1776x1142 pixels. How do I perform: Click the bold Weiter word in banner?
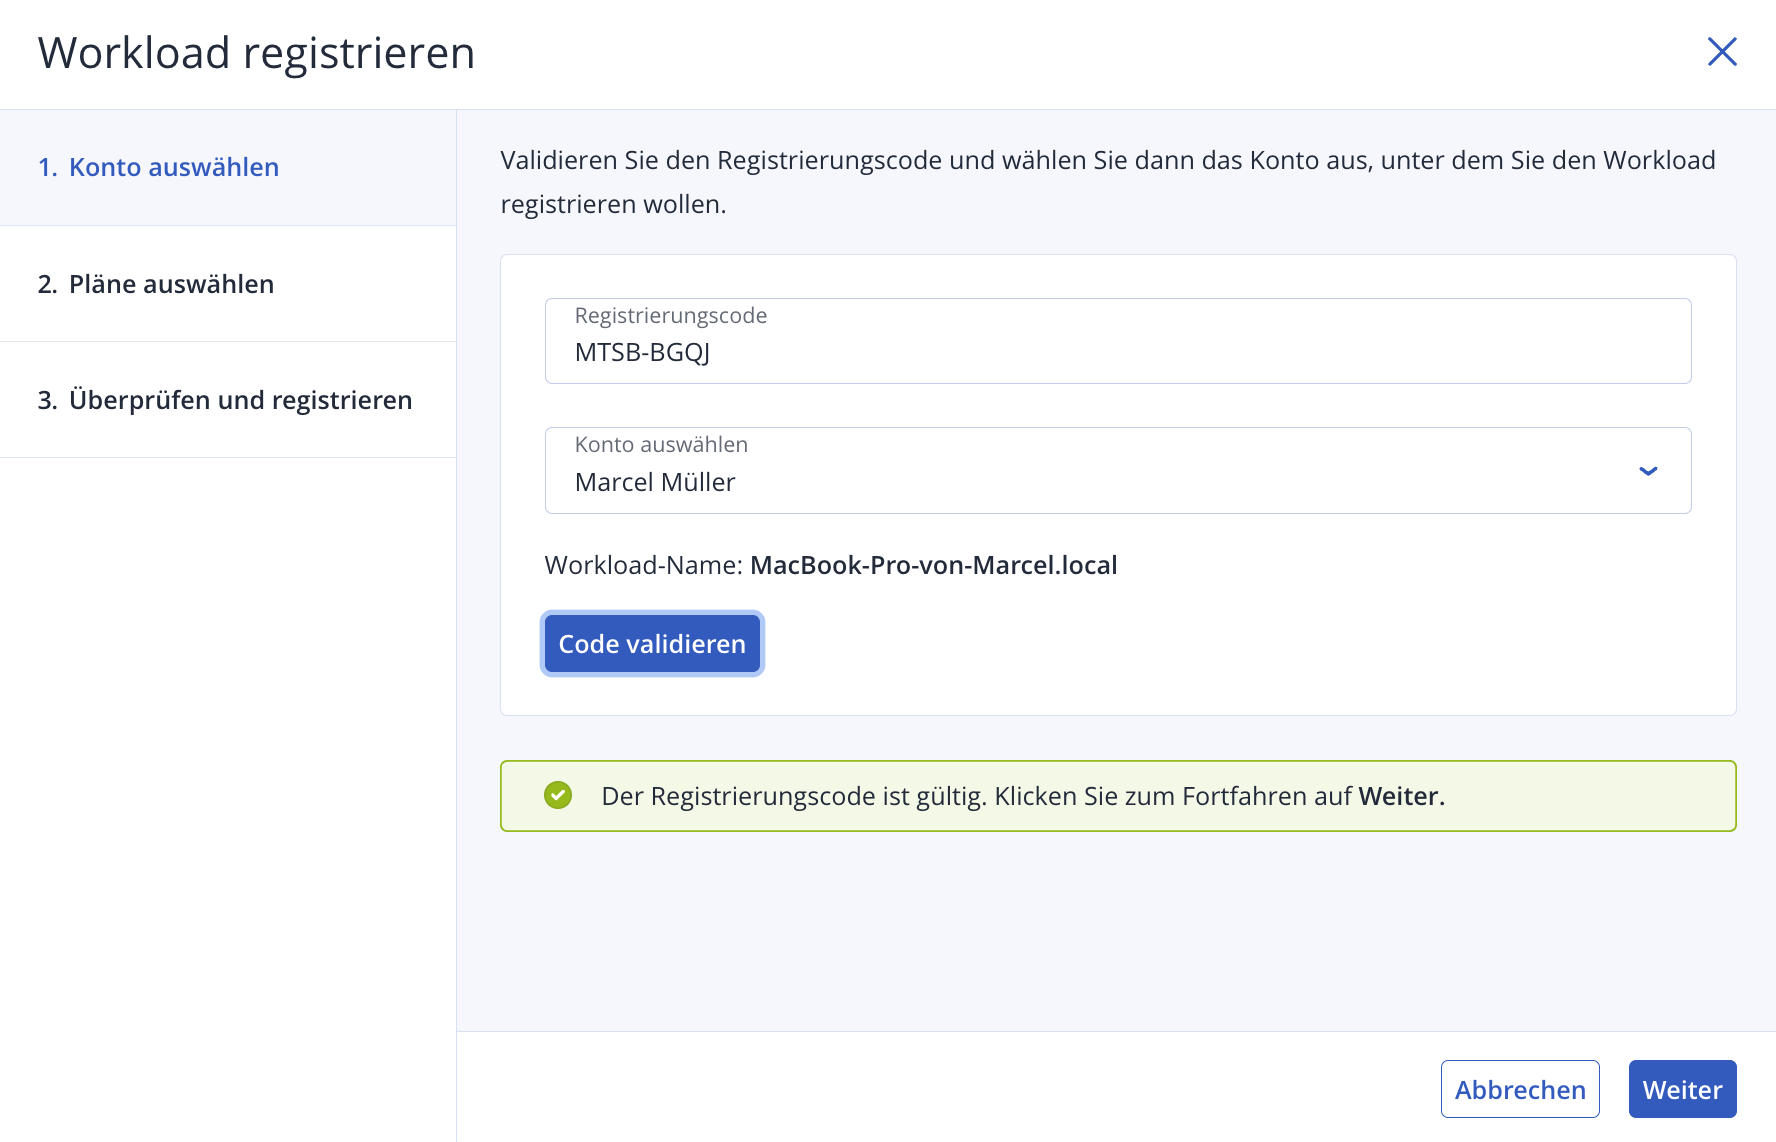coord(1399,796)
